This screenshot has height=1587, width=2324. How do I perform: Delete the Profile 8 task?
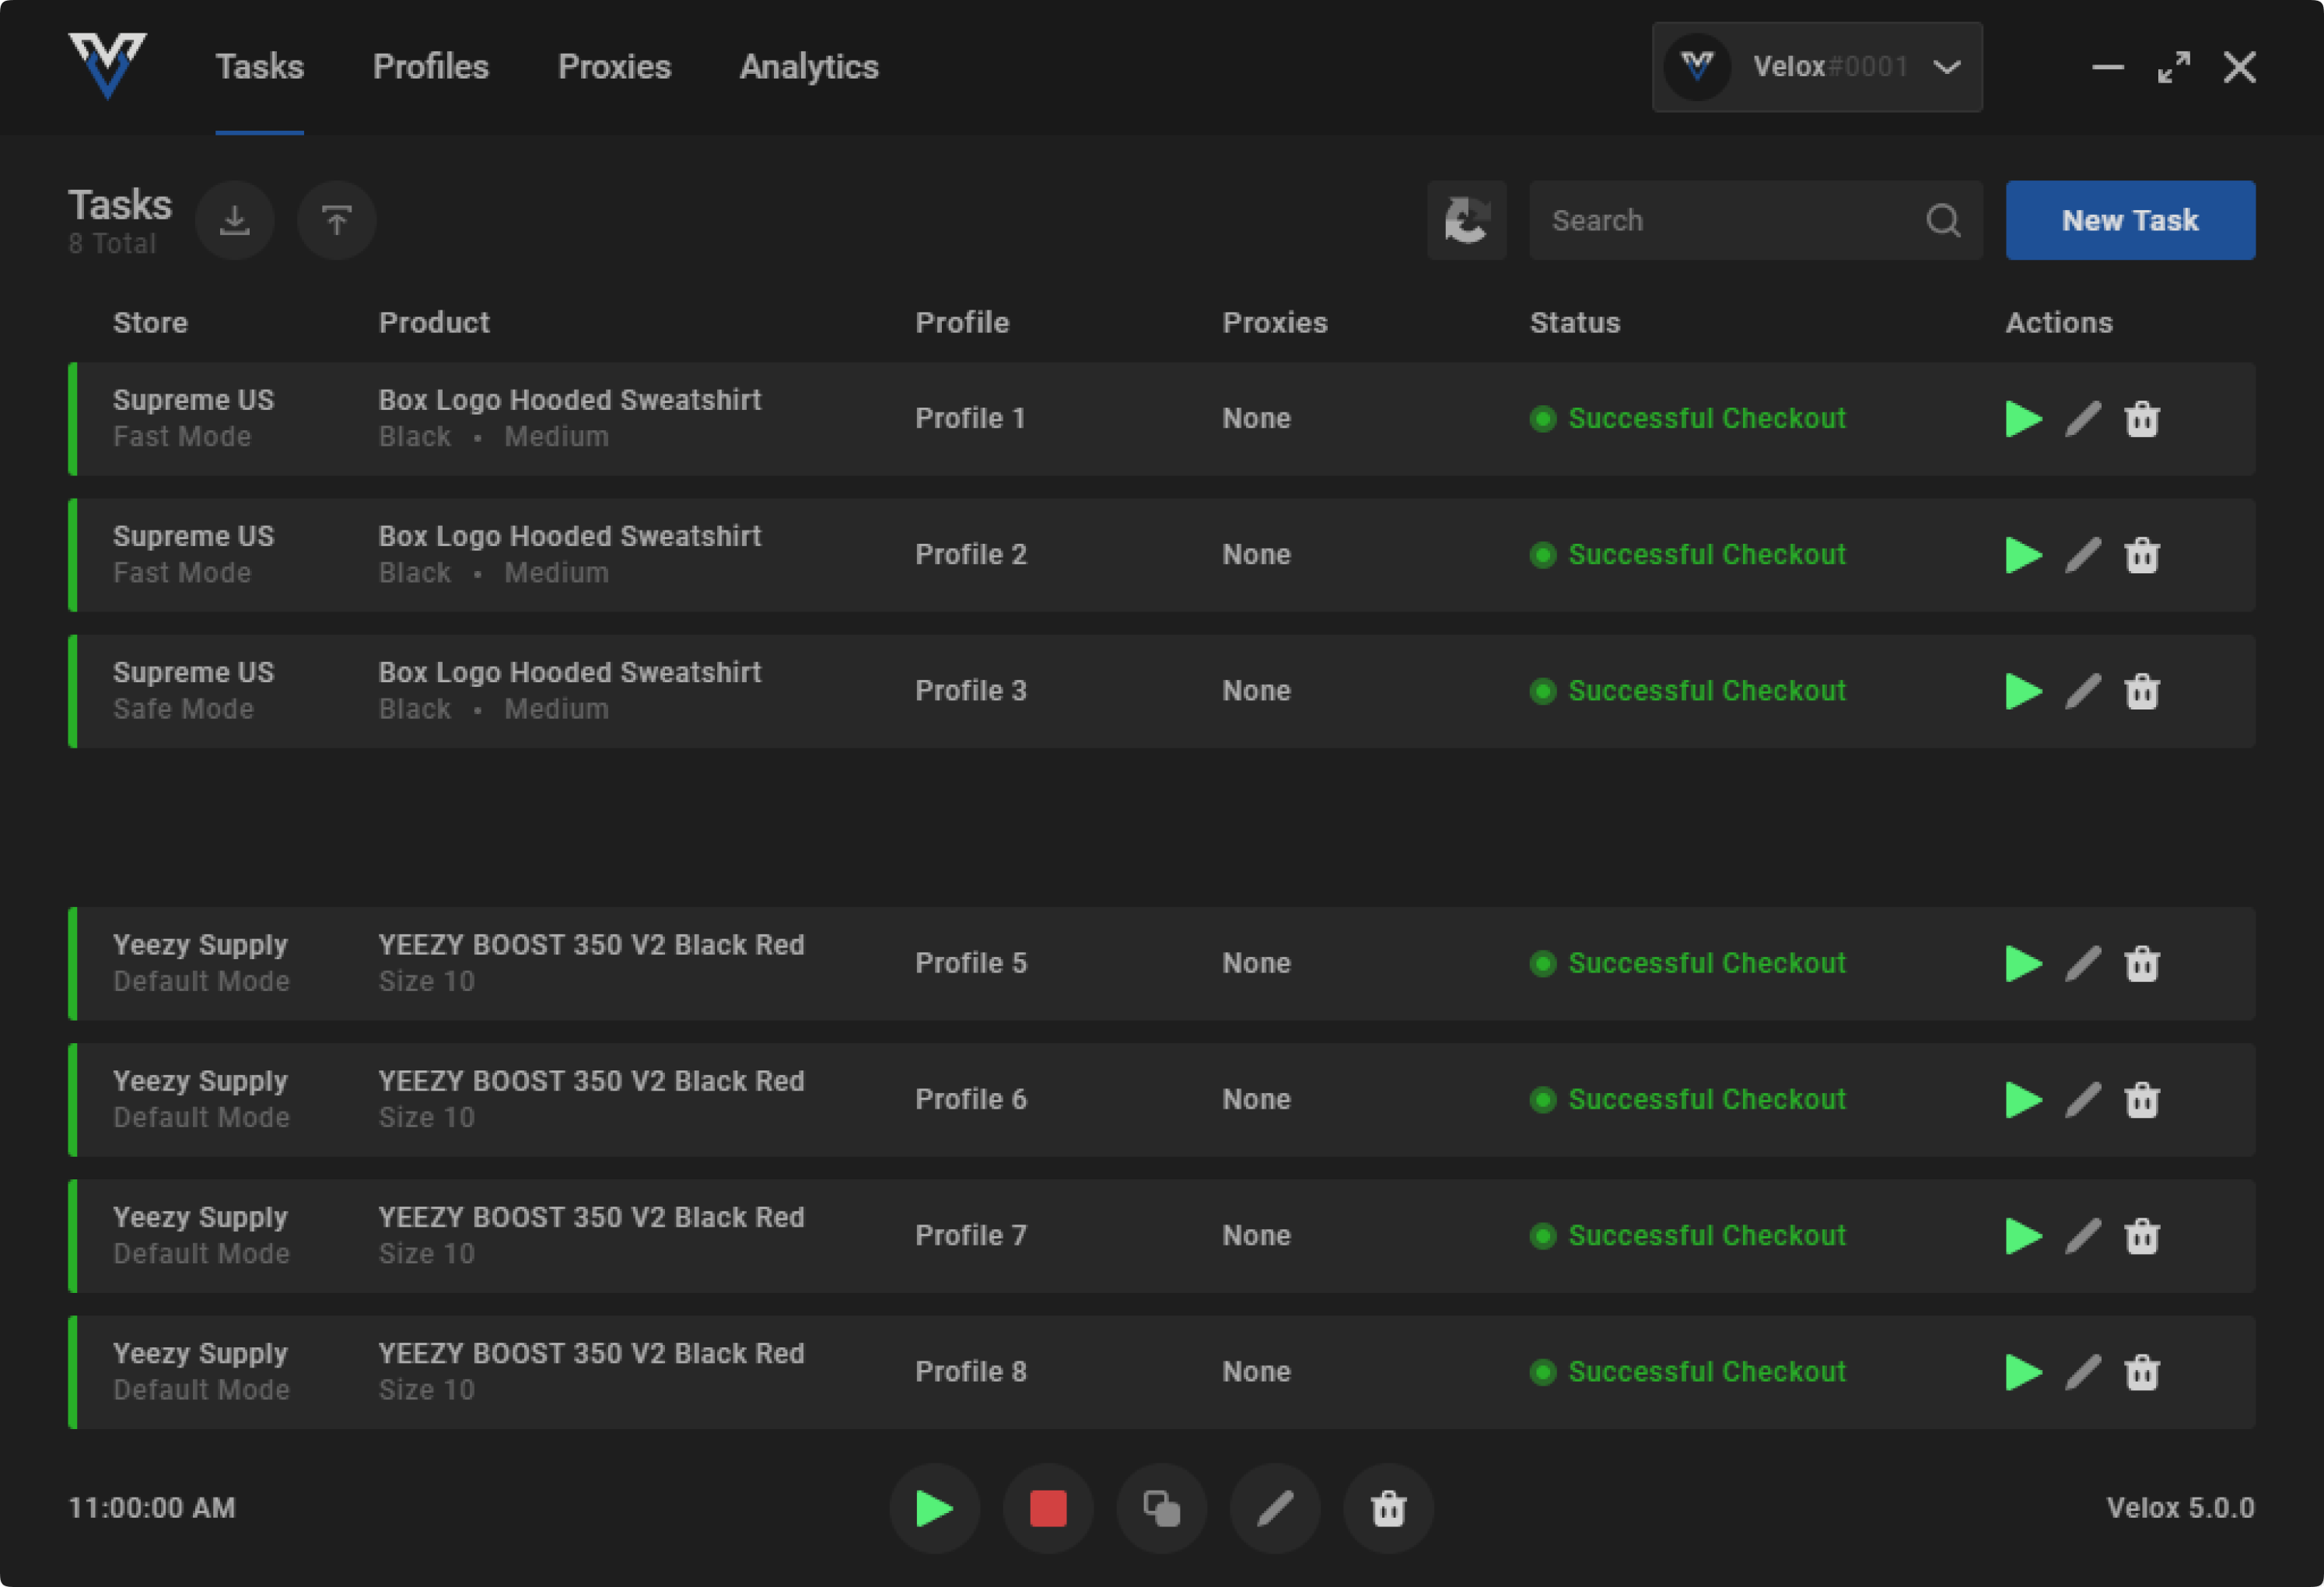pyautogui.click(x=2142, y=1372)
